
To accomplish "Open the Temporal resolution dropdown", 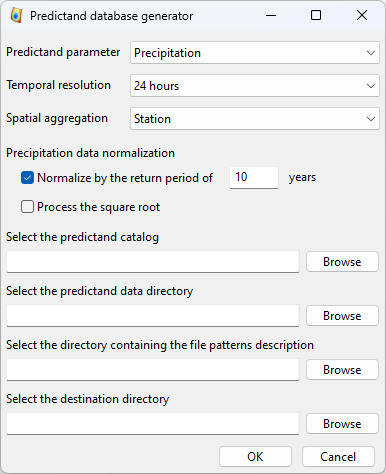I will [255, 86].
